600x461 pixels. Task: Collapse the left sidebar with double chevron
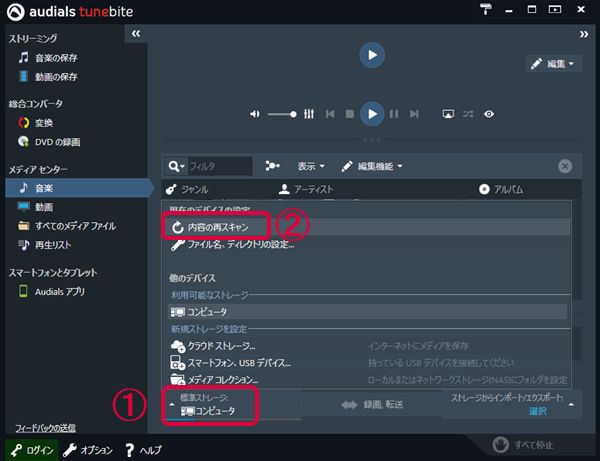click(x=136, y=34)
